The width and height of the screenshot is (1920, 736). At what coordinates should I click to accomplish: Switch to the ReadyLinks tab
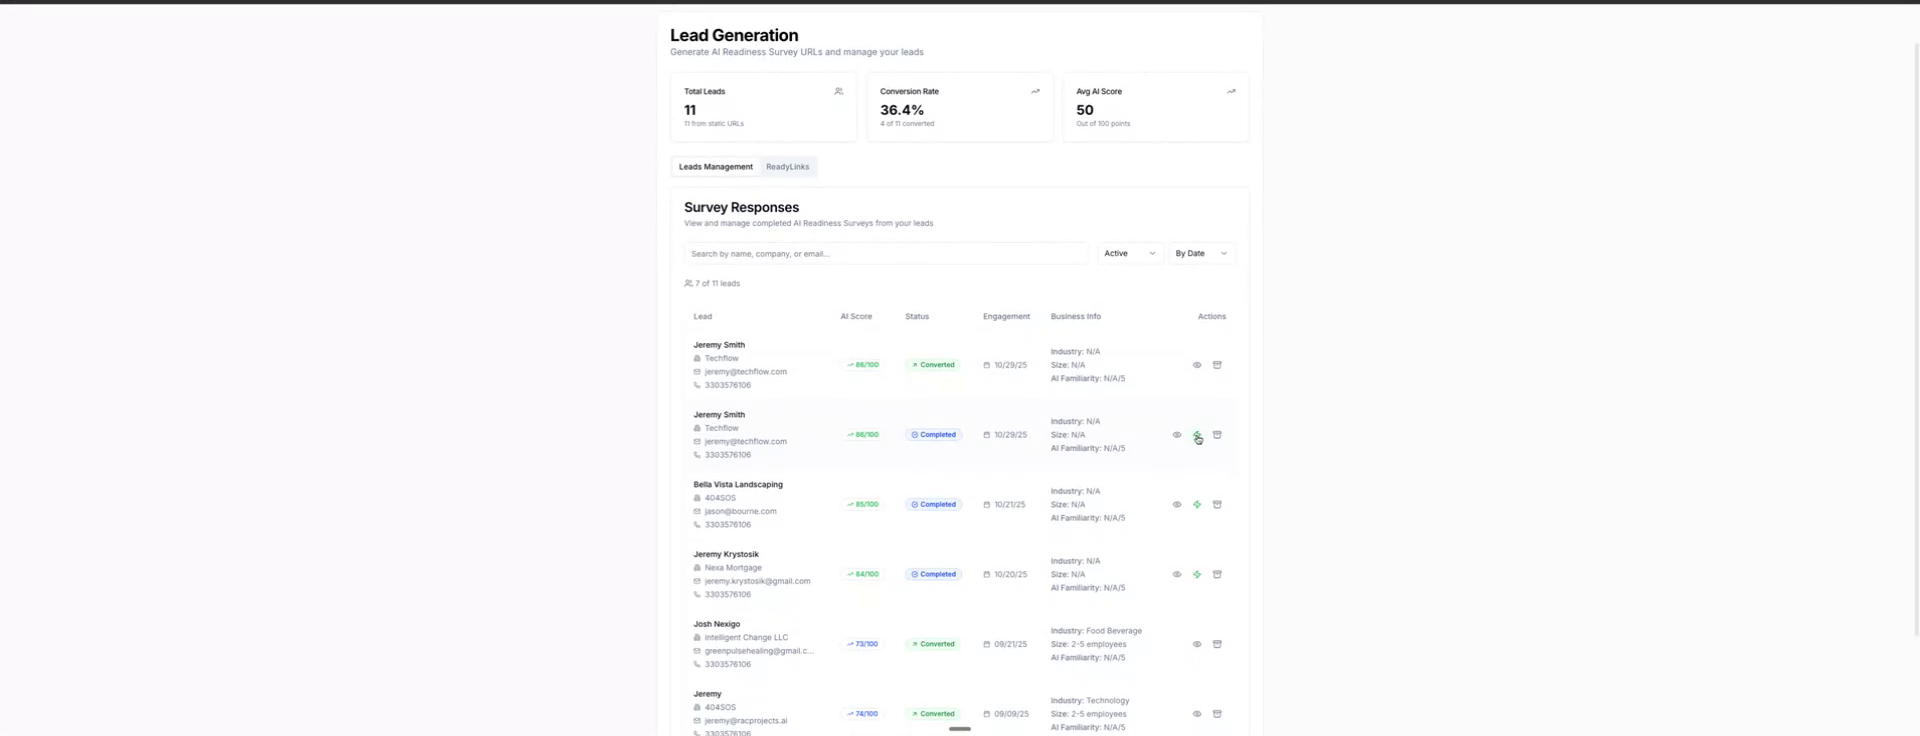788,167
